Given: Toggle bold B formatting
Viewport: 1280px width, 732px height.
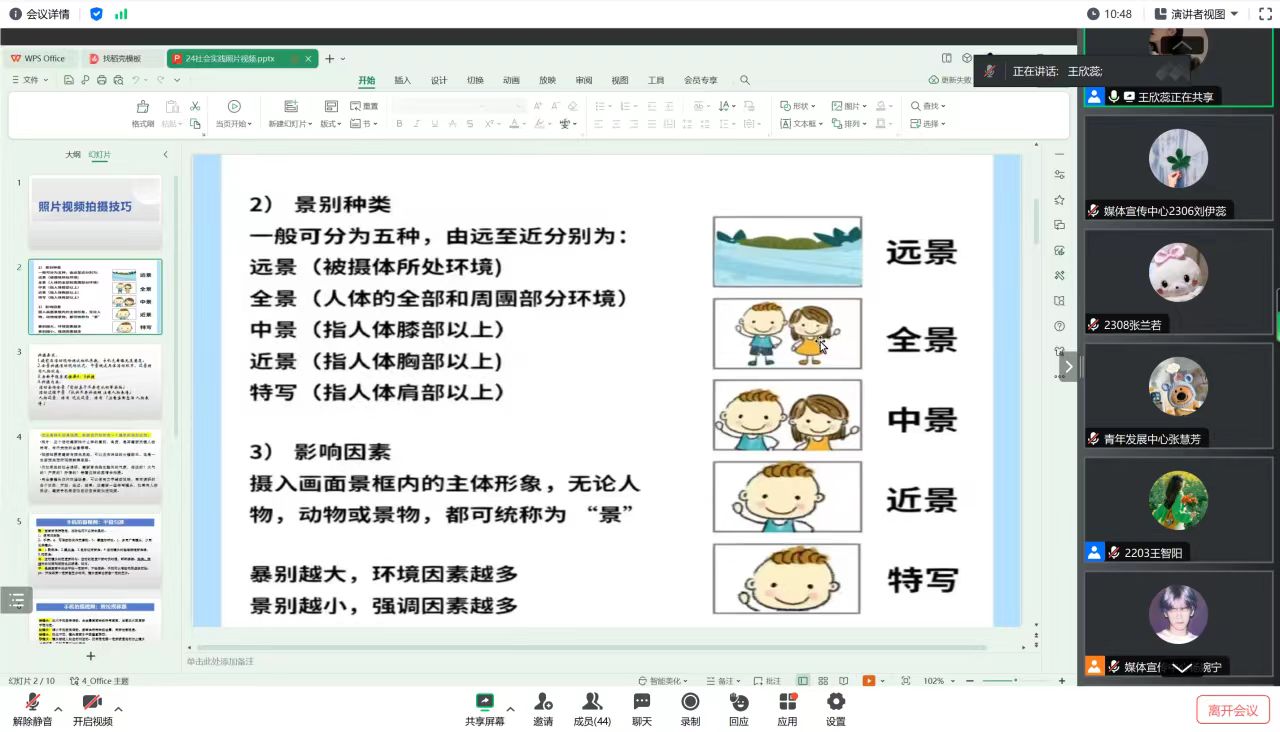Looking at the screenshot, I should [x=399, y=124].
